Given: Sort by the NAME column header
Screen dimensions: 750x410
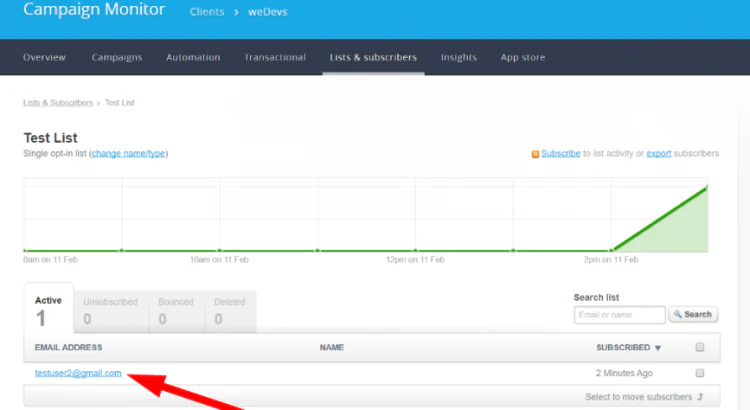Looking at the screenshot, I should [x=331, y=347].
